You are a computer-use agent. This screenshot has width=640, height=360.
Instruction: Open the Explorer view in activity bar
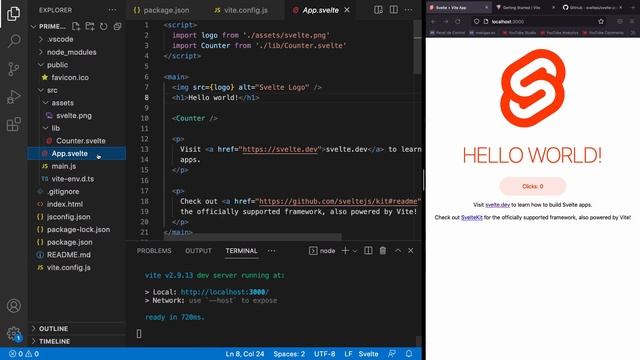(x=13, y=13)
